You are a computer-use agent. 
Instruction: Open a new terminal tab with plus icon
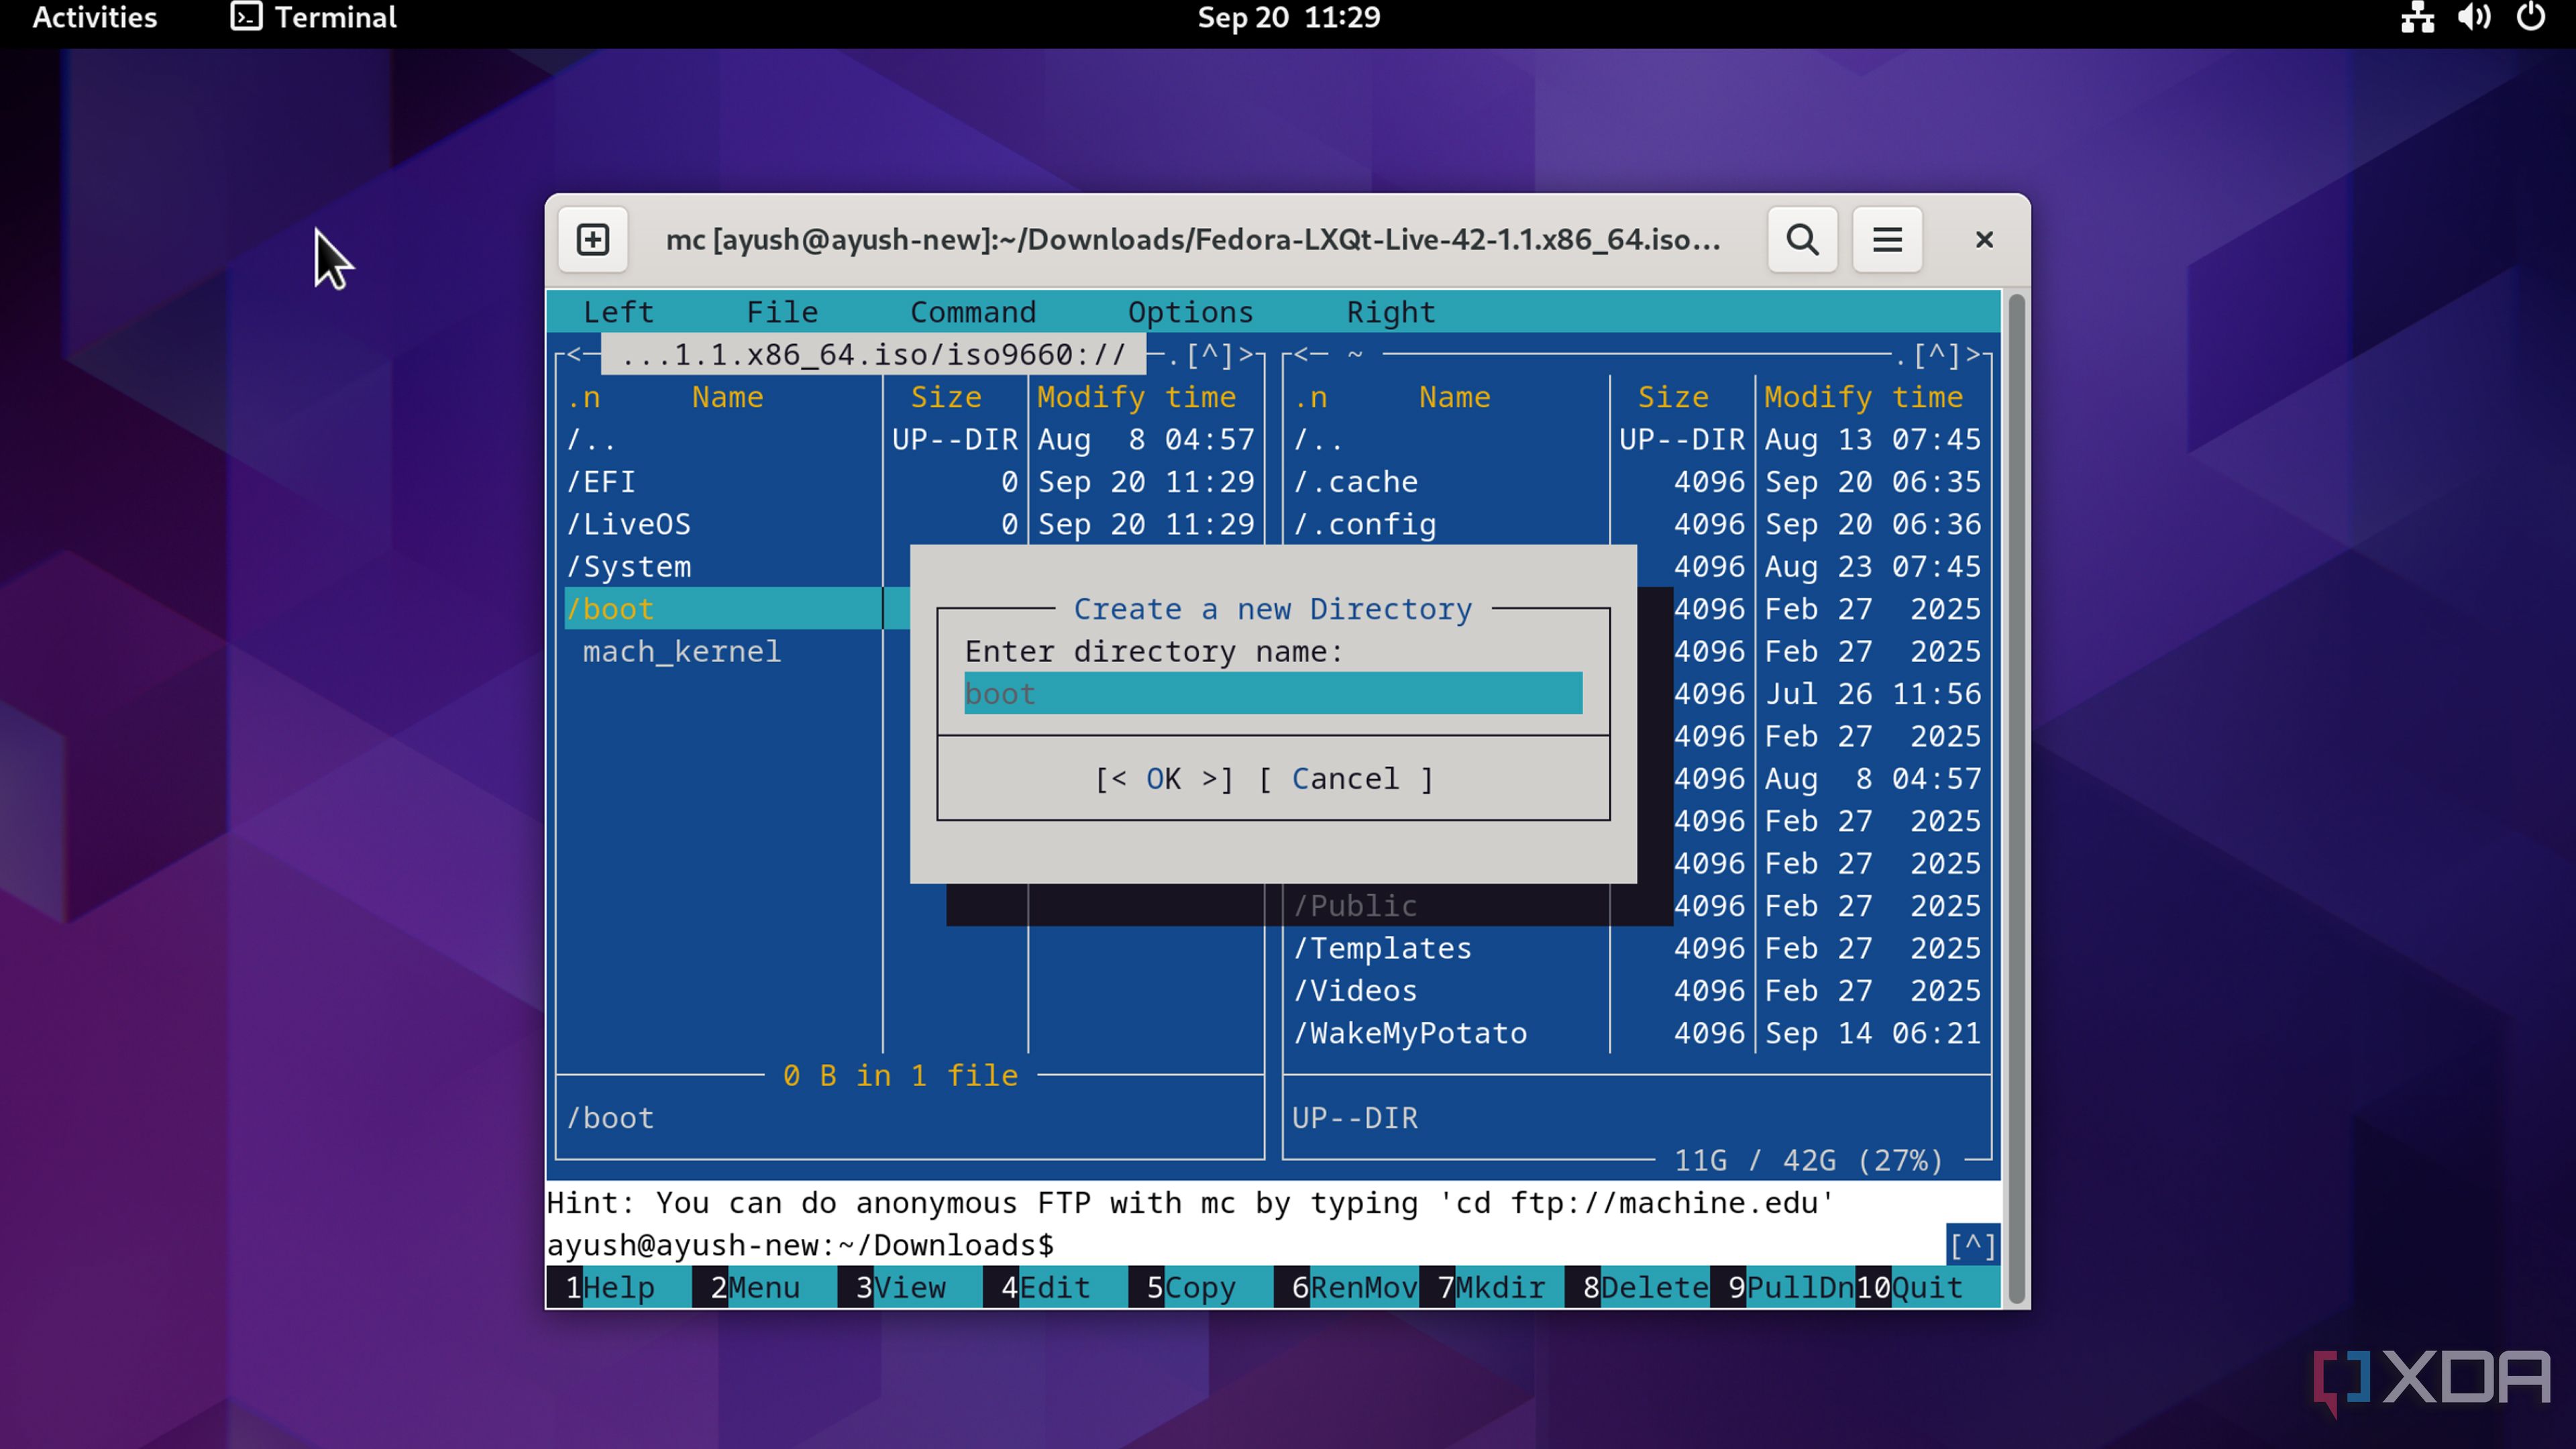[x=593, y=240]
